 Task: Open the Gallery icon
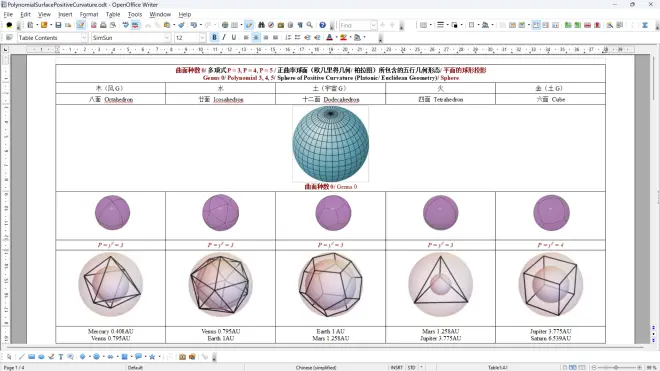281,25
